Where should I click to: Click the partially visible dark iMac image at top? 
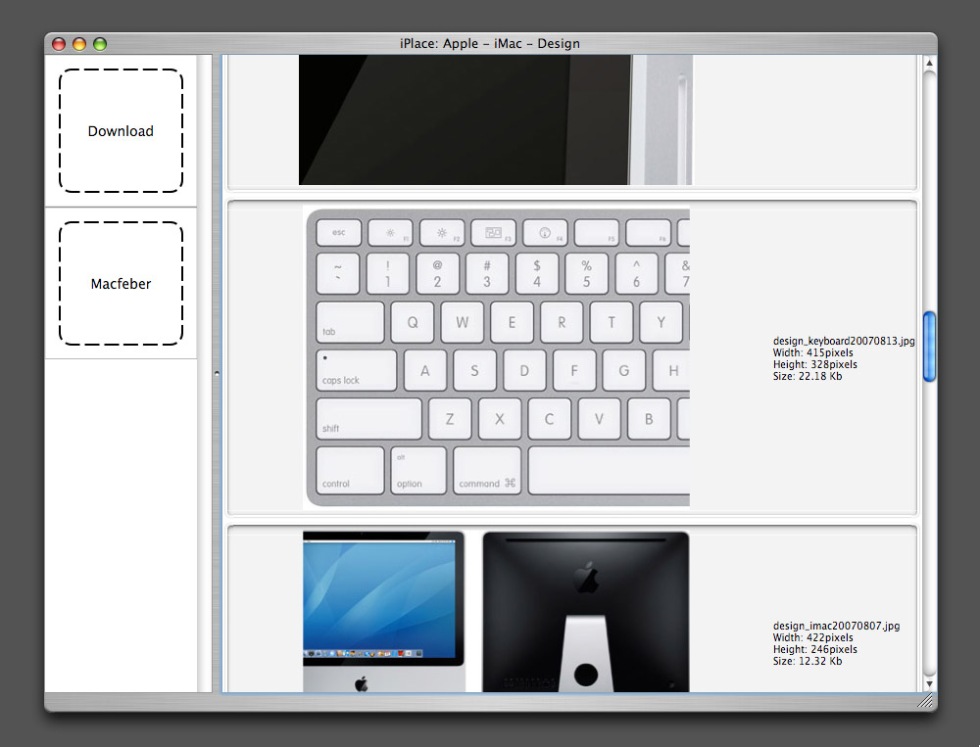[x=495, y=120]
